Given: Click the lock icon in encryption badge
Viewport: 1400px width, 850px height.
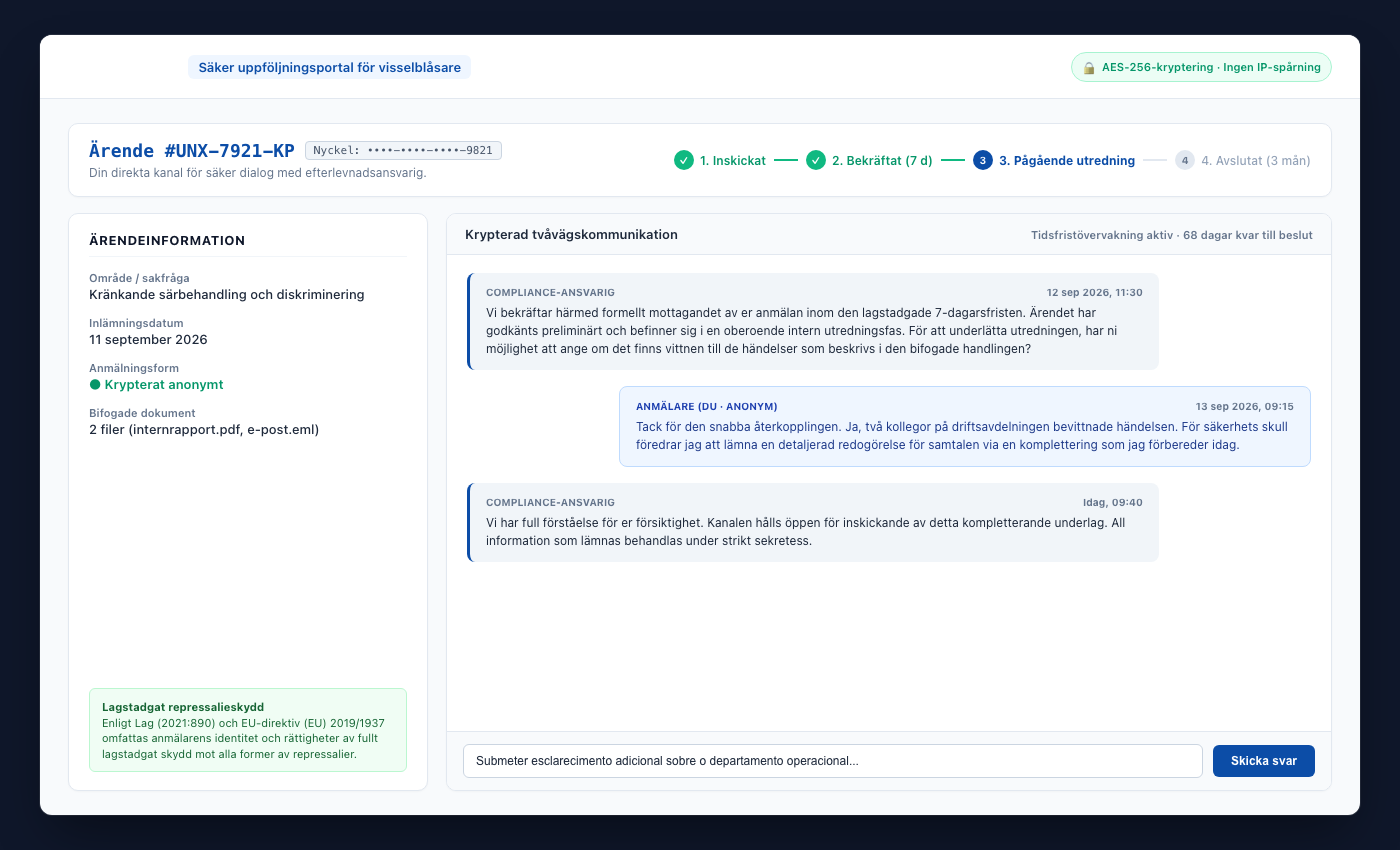Looking at the screenshot, I should tap(1089, 68).
